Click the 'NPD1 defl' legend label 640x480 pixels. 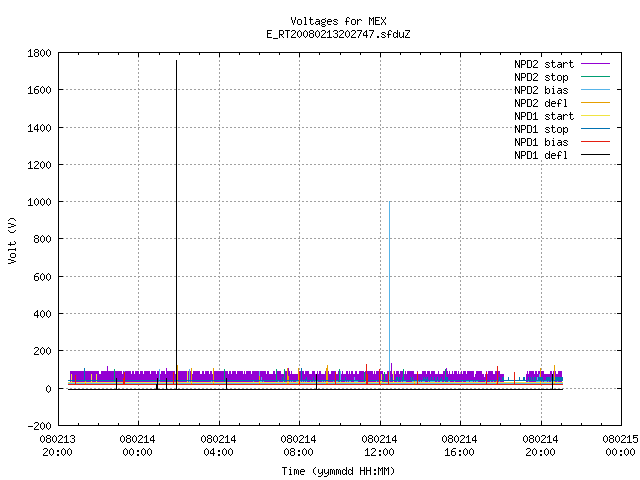[541, 156]
